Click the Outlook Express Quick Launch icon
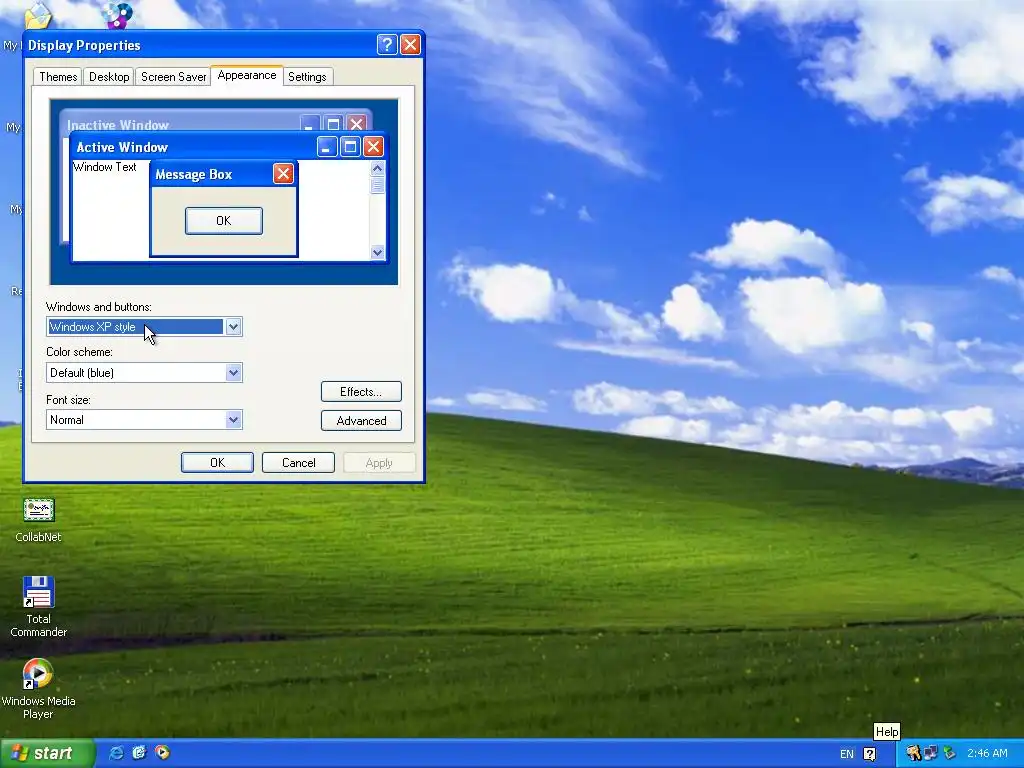This screenshot has height=768, width=1024. pyautogui.click(x=139, y=752)
